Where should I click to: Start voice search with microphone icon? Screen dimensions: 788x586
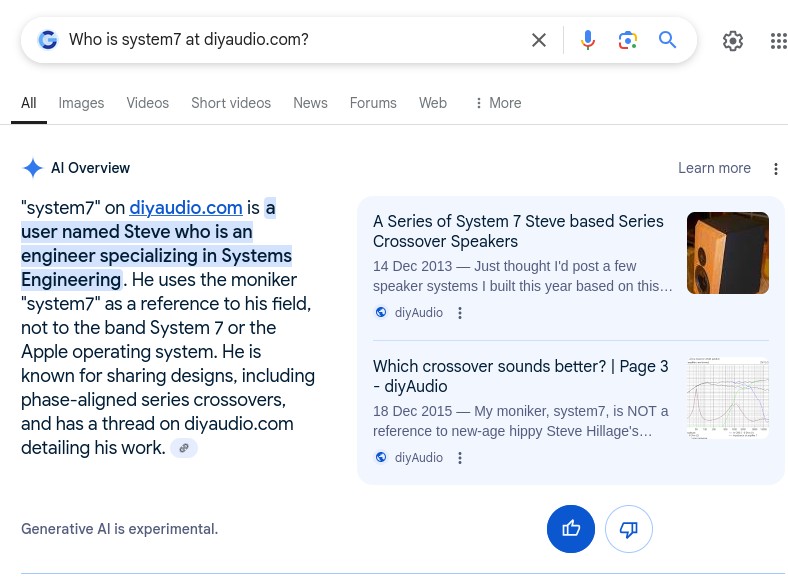pyautogui.click(x=587, y=40)
